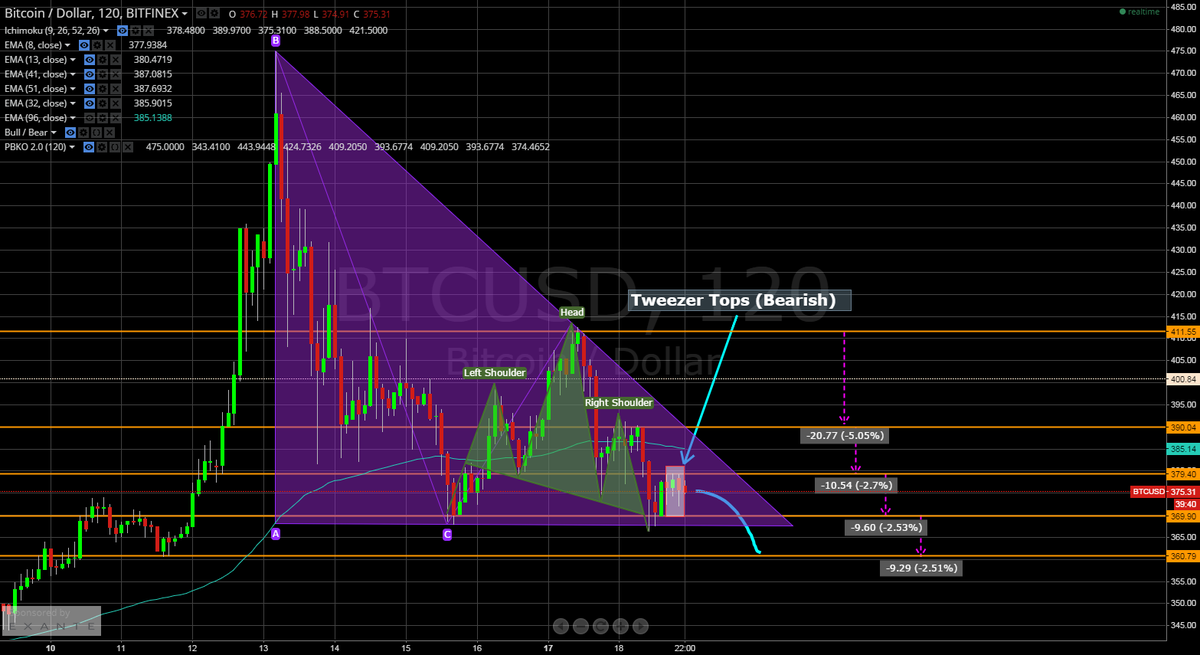This screenshot has width=1200, height=655.
Task: Select triangle pattern point B marker
Action: click(275, 41)
